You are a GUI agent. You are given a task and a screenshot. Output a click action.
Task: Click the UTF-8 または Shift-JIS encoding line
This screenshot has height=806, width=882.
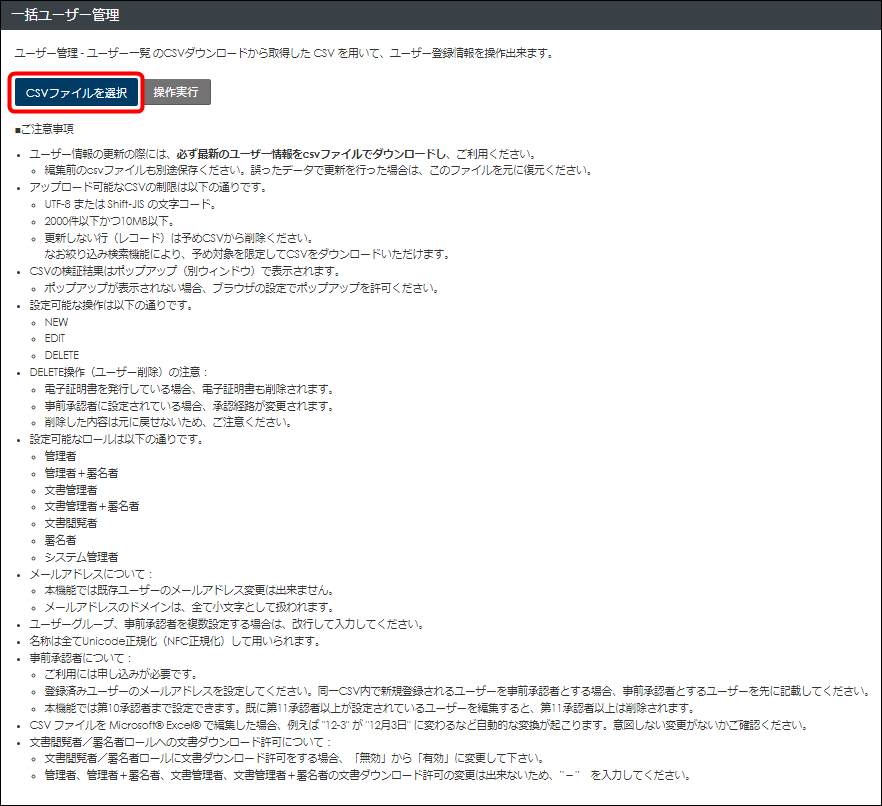pos(129,204)
